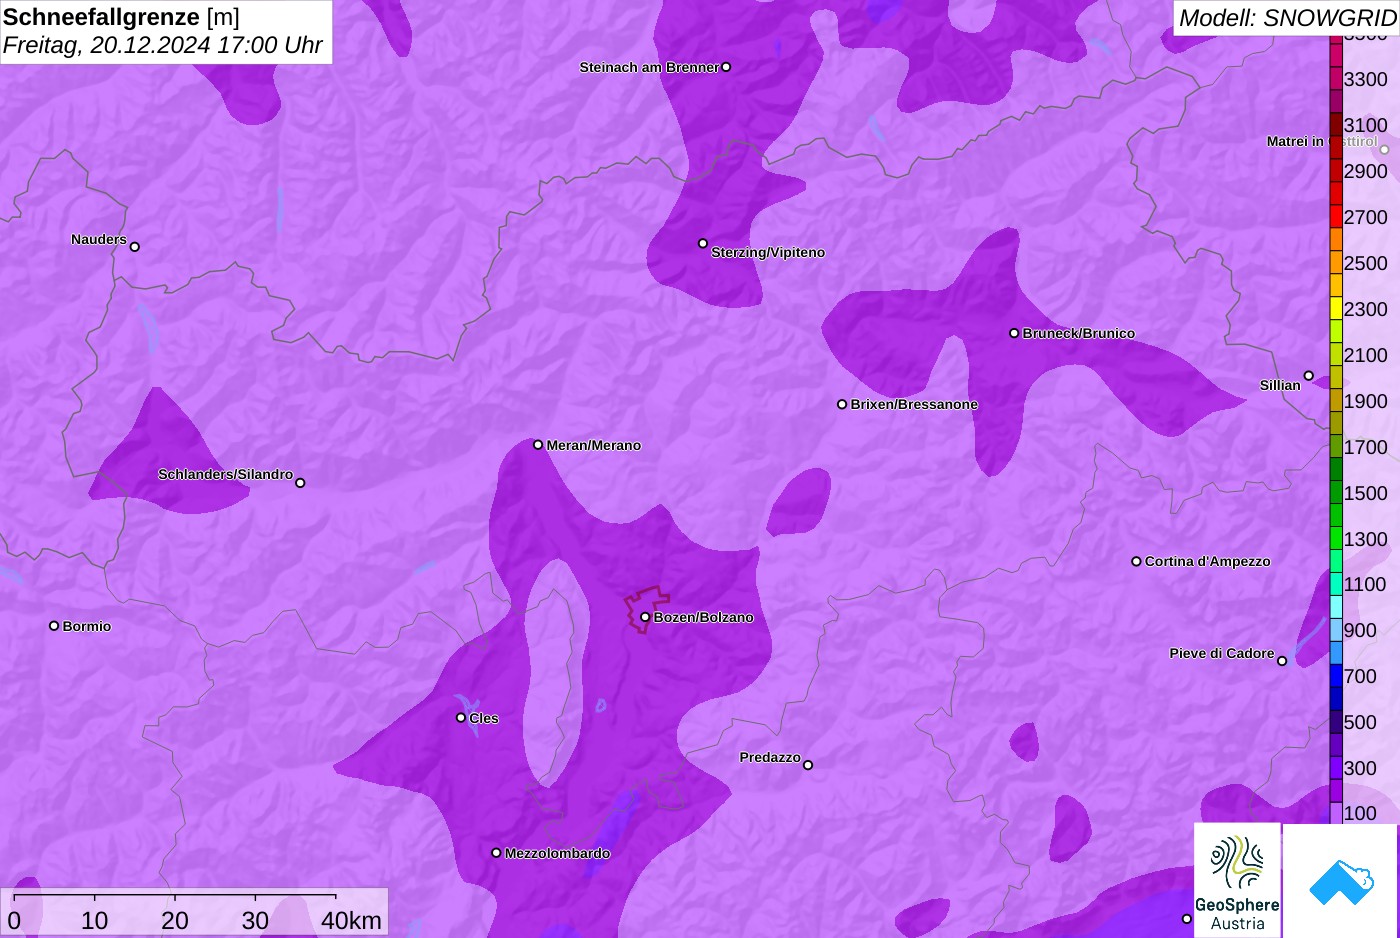The image size is (1400, 938).
Task: Click the 20 mark on scale bar
Action: (175, 920)
